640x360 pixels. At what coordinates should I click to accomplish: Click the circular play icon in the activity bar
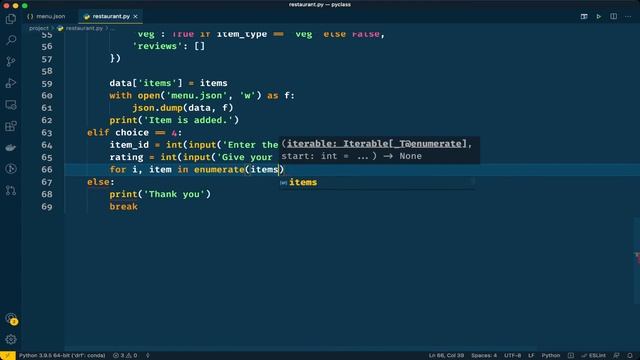11,169
